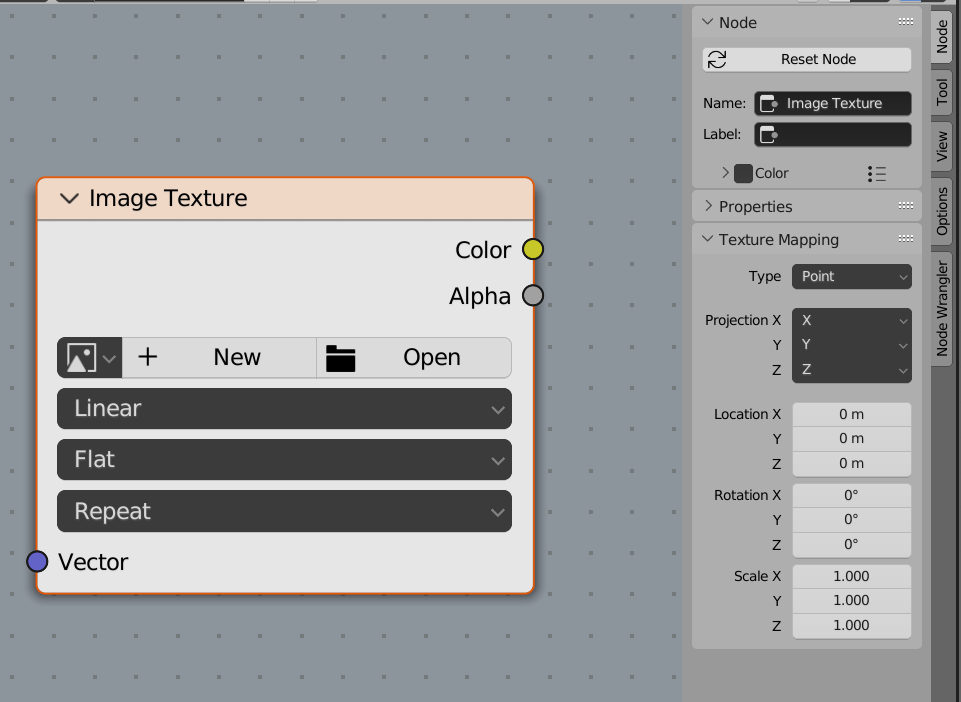The height and width of the screenshot is (702, 961).
Task: Click the Node panel drag grip
Action: pos(905,21)
